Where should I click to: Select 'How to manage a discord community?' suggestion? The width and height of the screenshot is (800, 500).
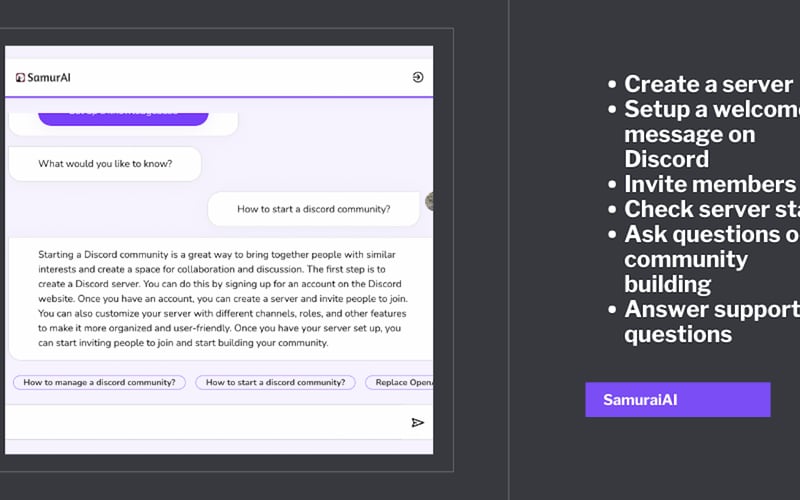[x=99, y=383]
